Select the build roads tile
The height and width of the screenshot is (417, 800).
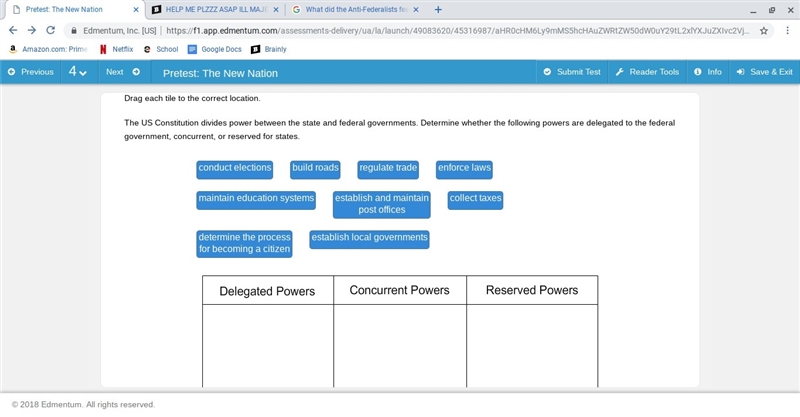pyautogui.click(x=315, y=169)
